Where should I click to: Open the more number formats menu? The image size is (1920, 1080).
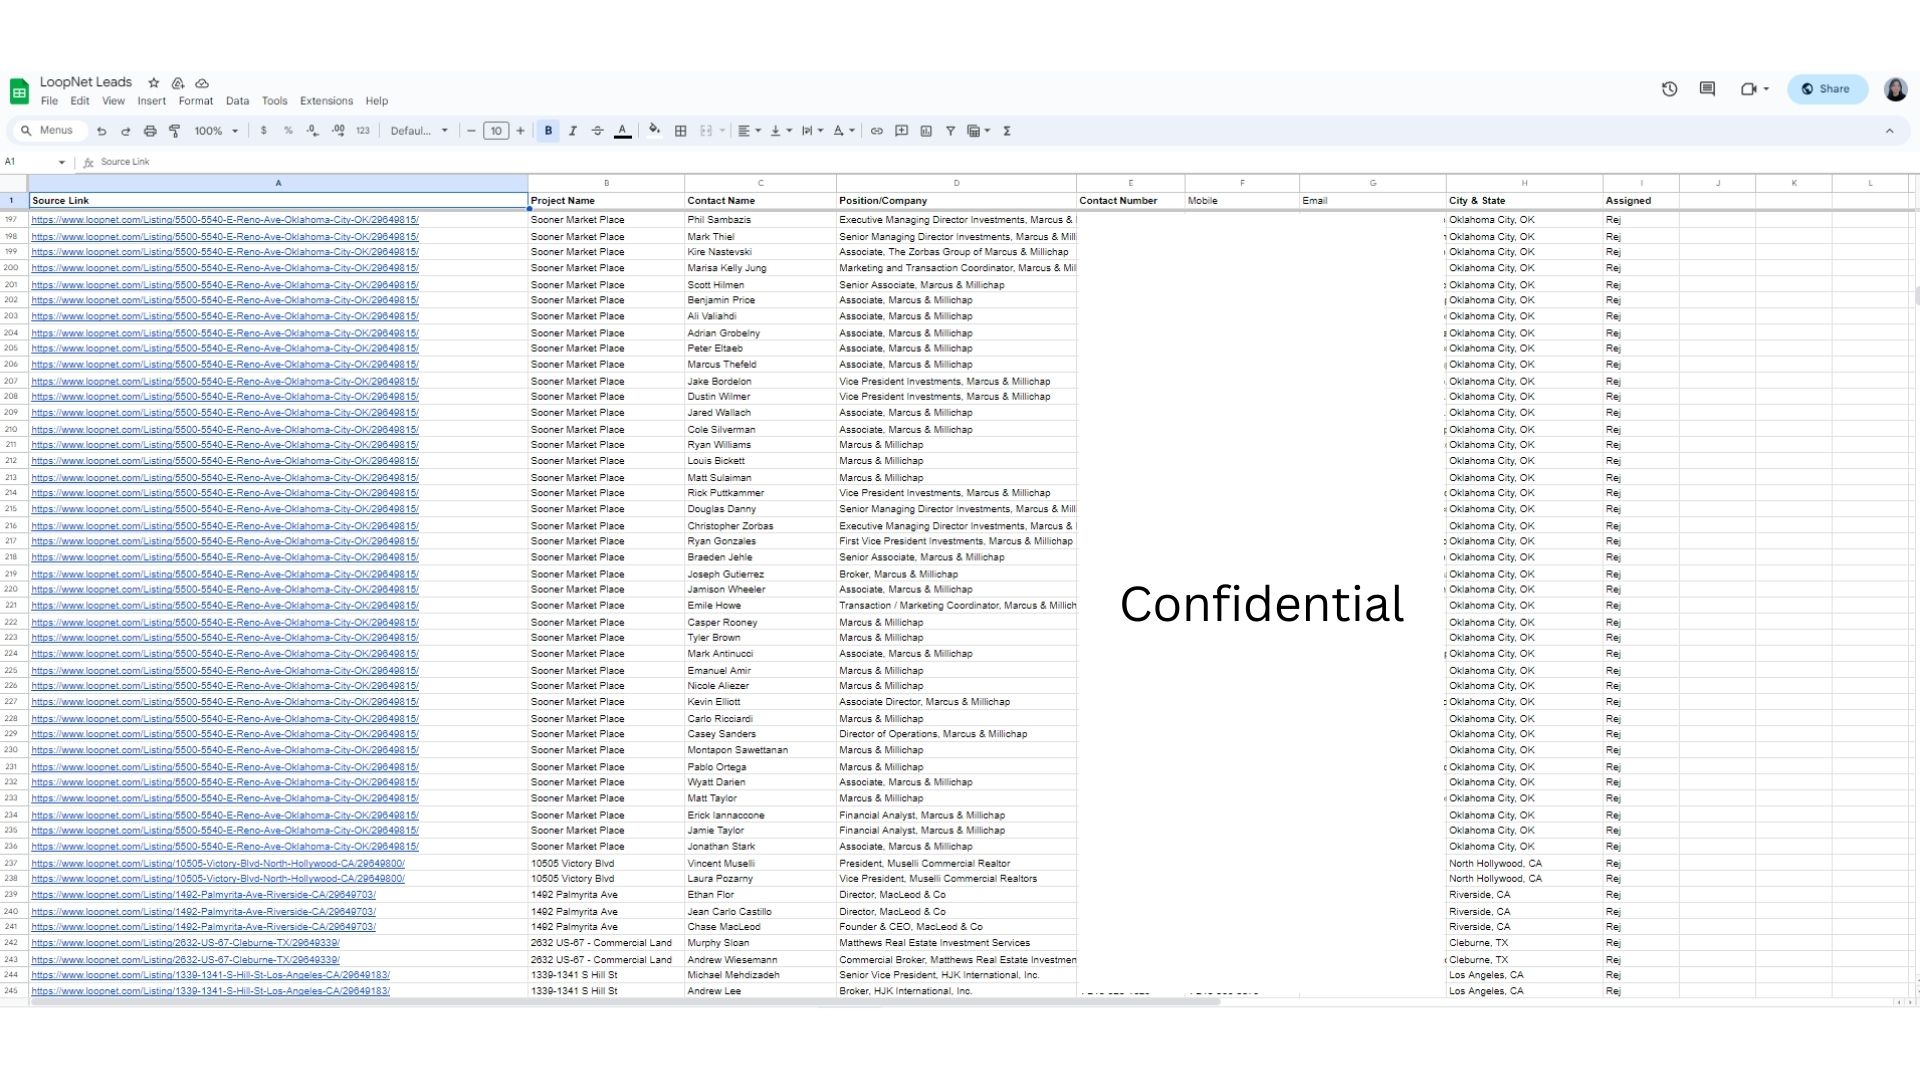(363, 131)
